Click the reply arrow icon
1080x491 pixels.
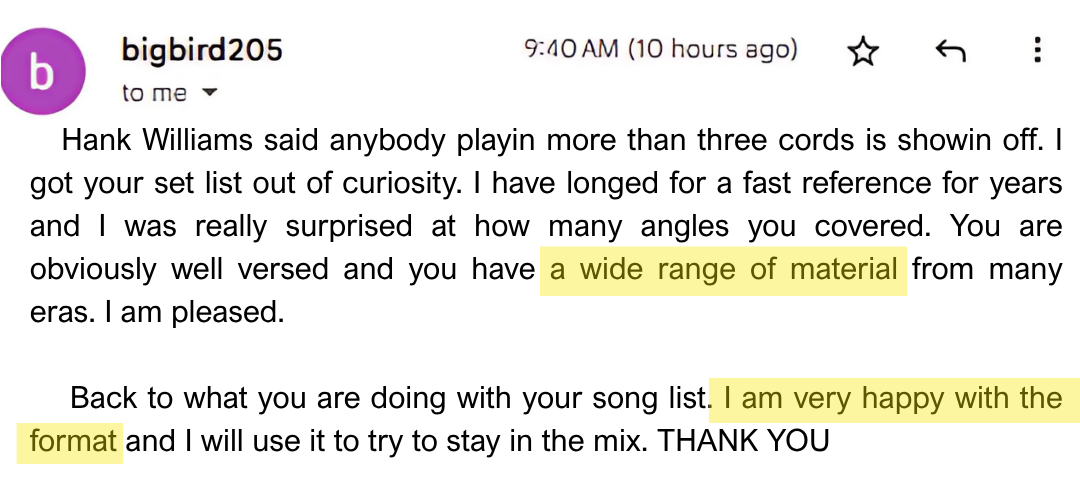tap(949, 52)
